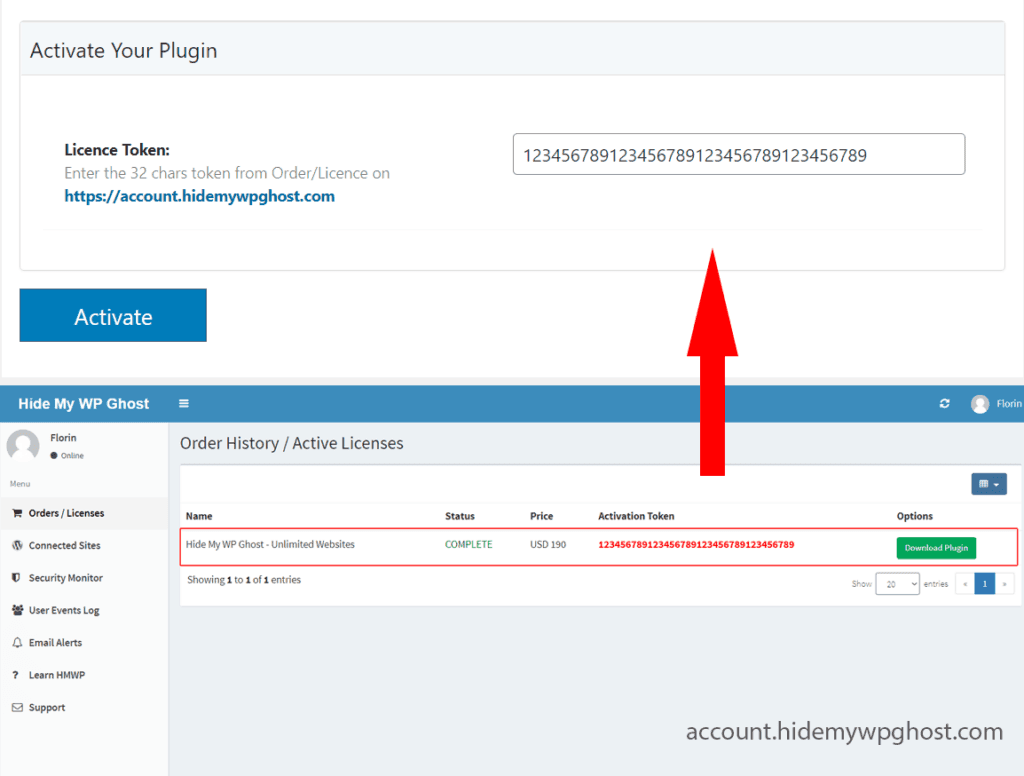Image resolution: width=1024 pixels, height=776 pixels.
Task: Open User Events Log menu item
Action: tap(63, 610)
